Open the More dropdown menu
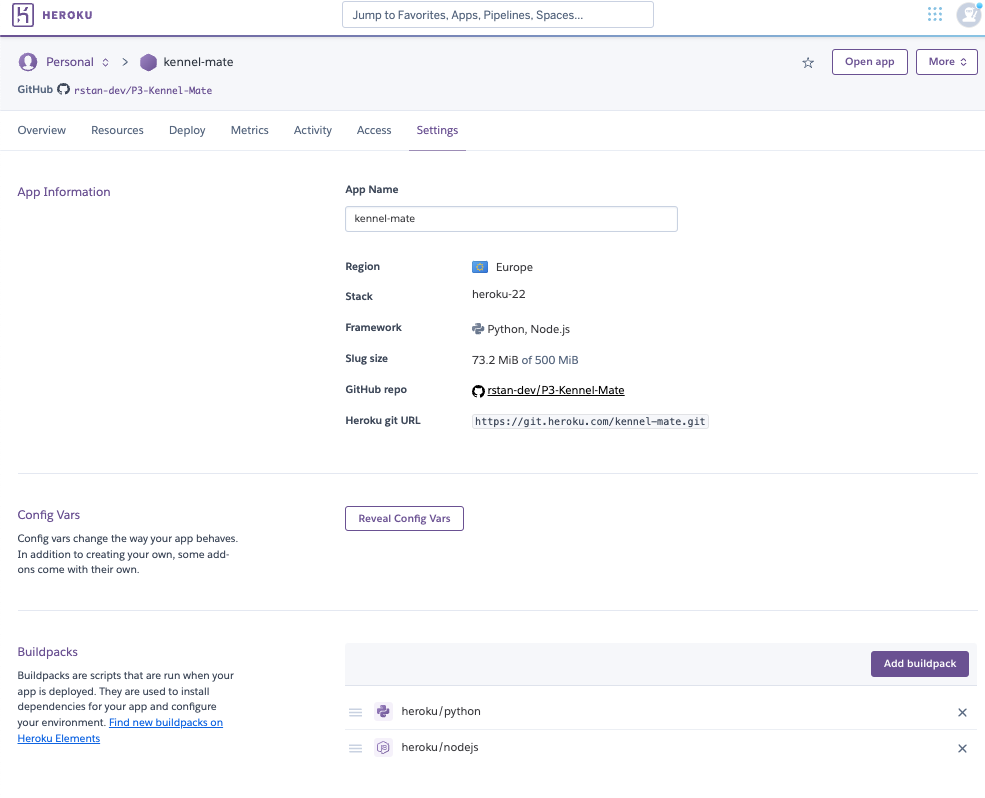Viewport: 985px width, 798px height. click(x=947, y=62)
